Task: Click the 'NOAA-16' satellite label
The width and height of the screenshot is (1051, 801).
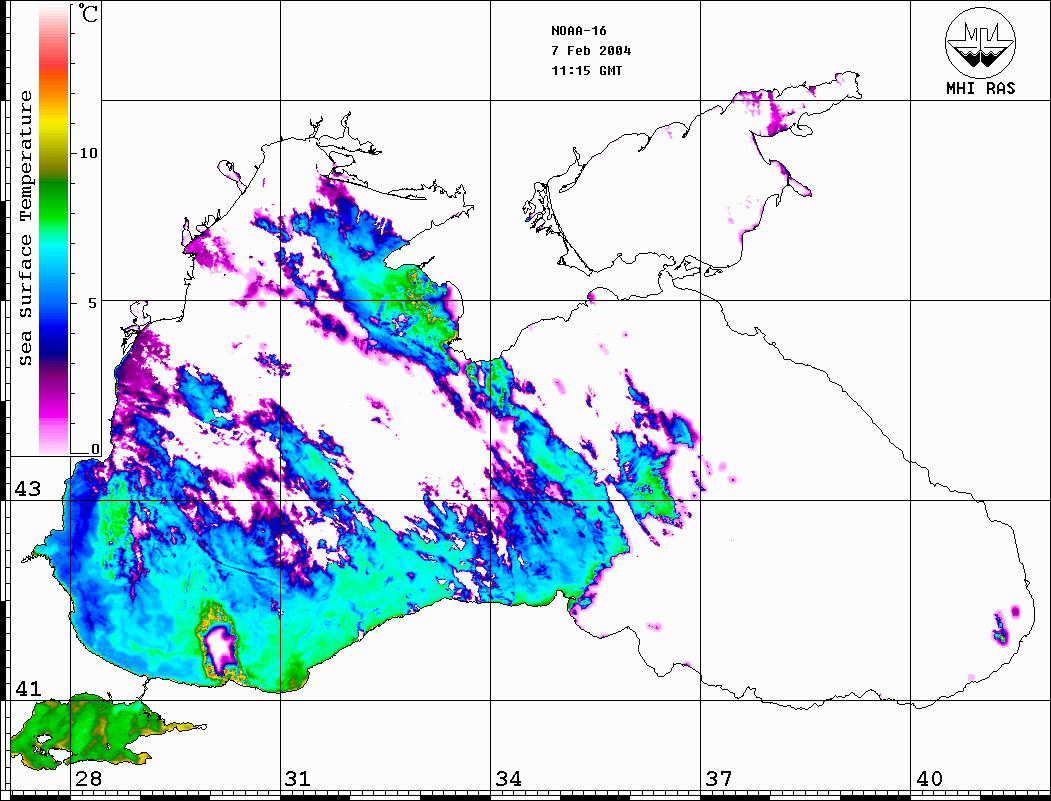Action: pos(579,31)
